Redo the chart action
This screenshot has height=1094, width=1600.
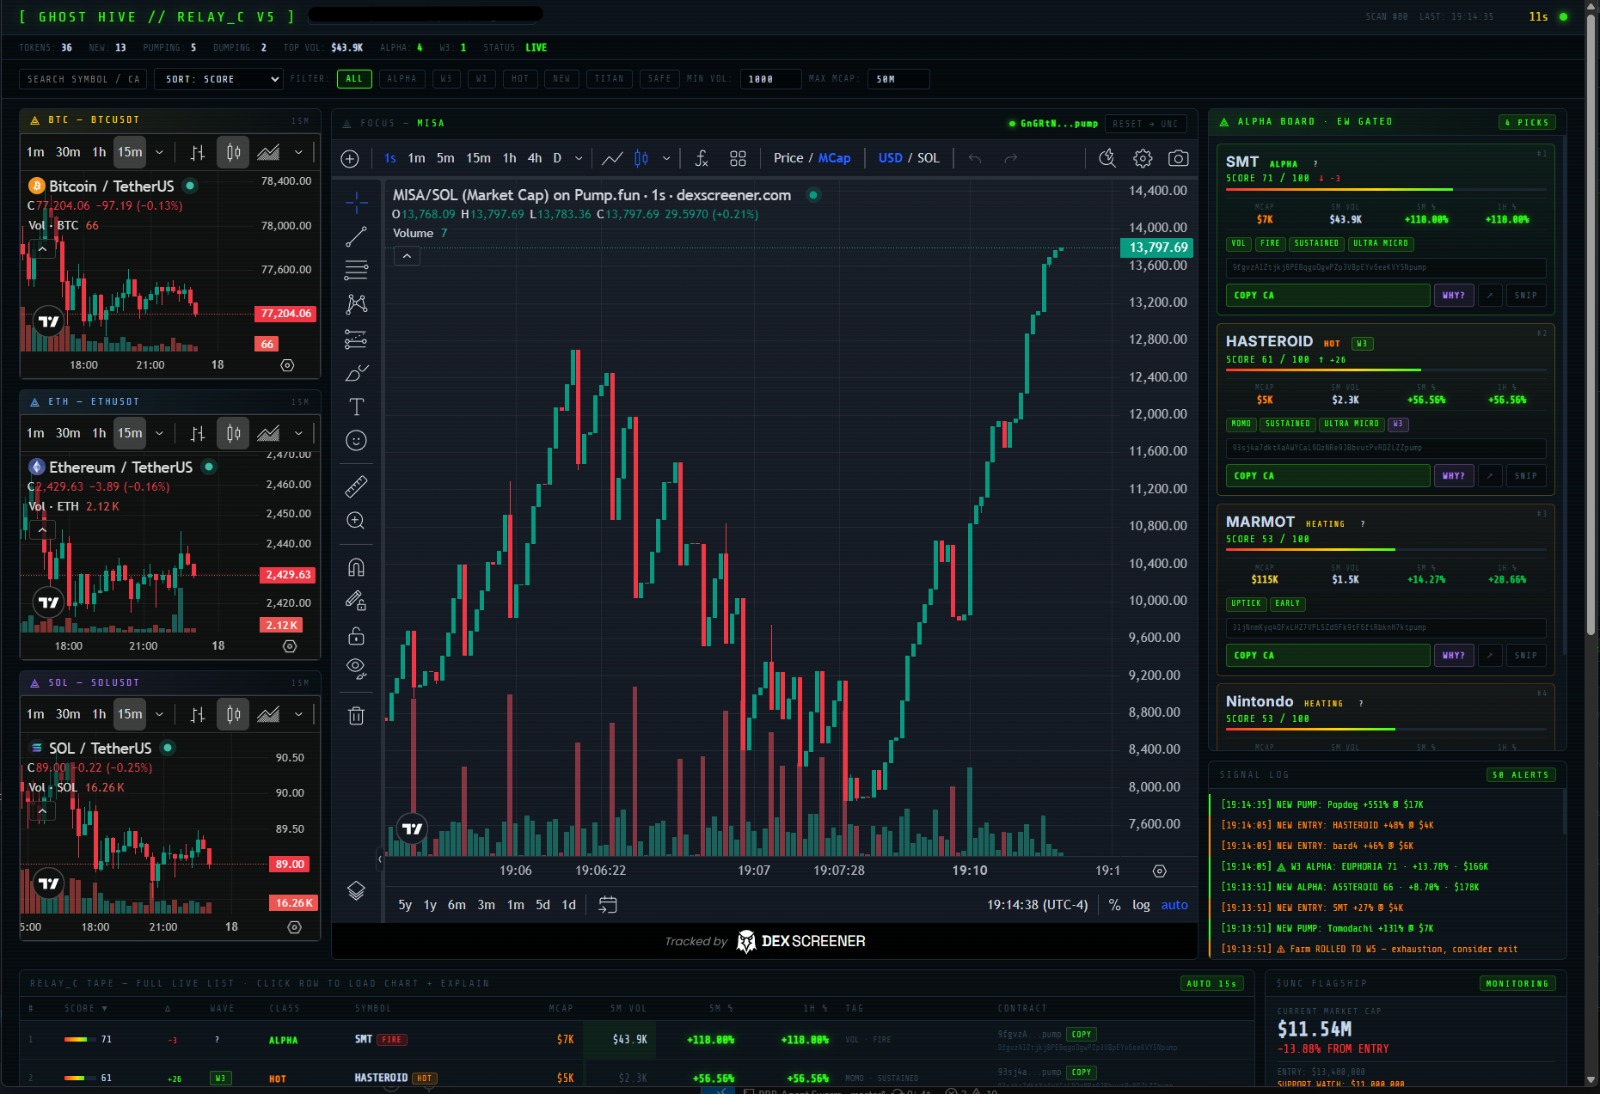click(1011, 158)
